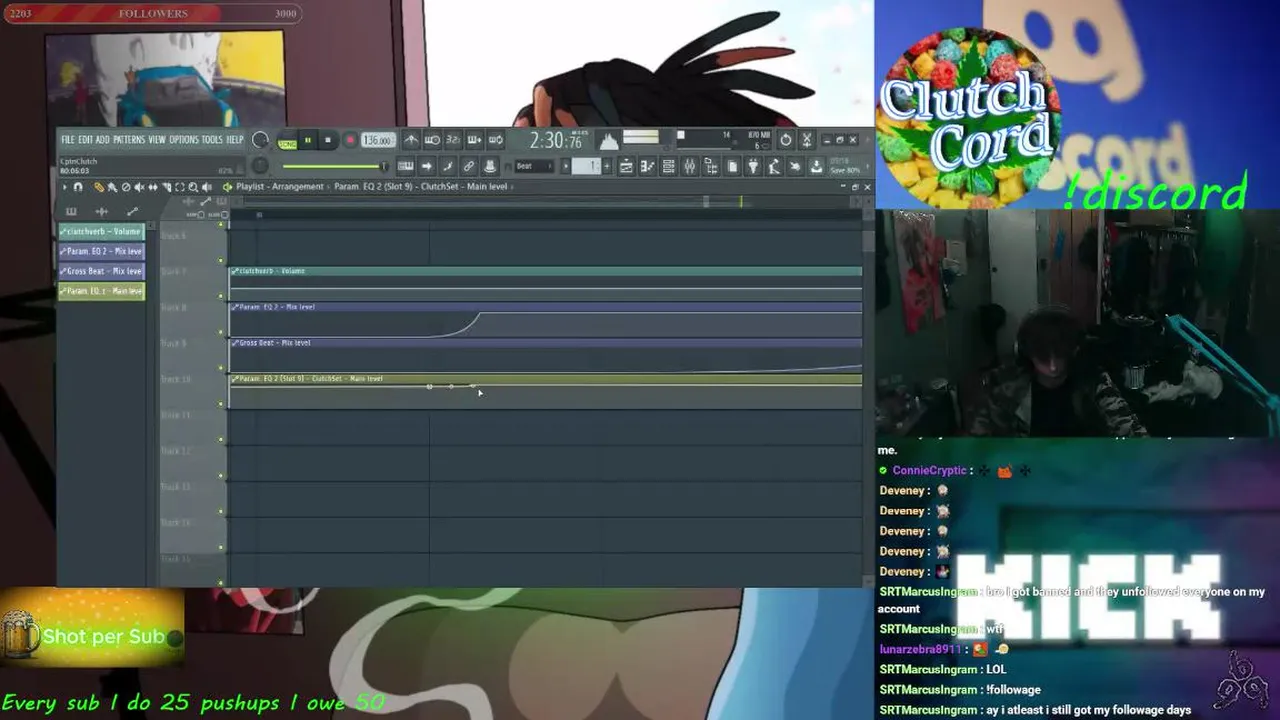Image resolution: width=1280 pixels, height=720 pixels.
Task: Toggle wait for input before recording
Action: tap(431, 140)
